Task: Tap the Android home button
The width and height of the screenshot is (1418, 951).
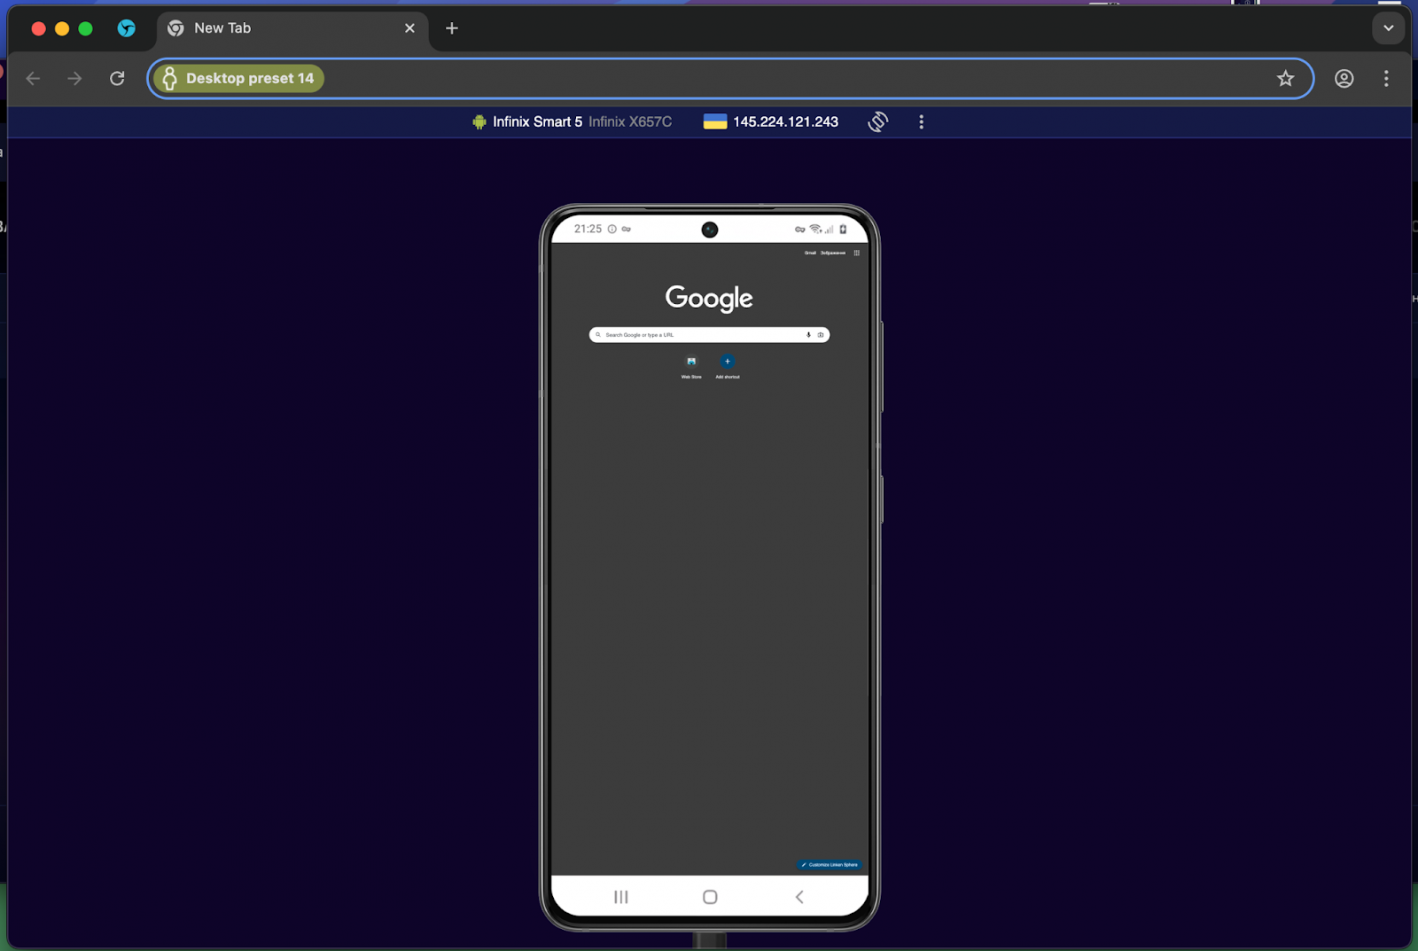Action: [x=710, y=897]
